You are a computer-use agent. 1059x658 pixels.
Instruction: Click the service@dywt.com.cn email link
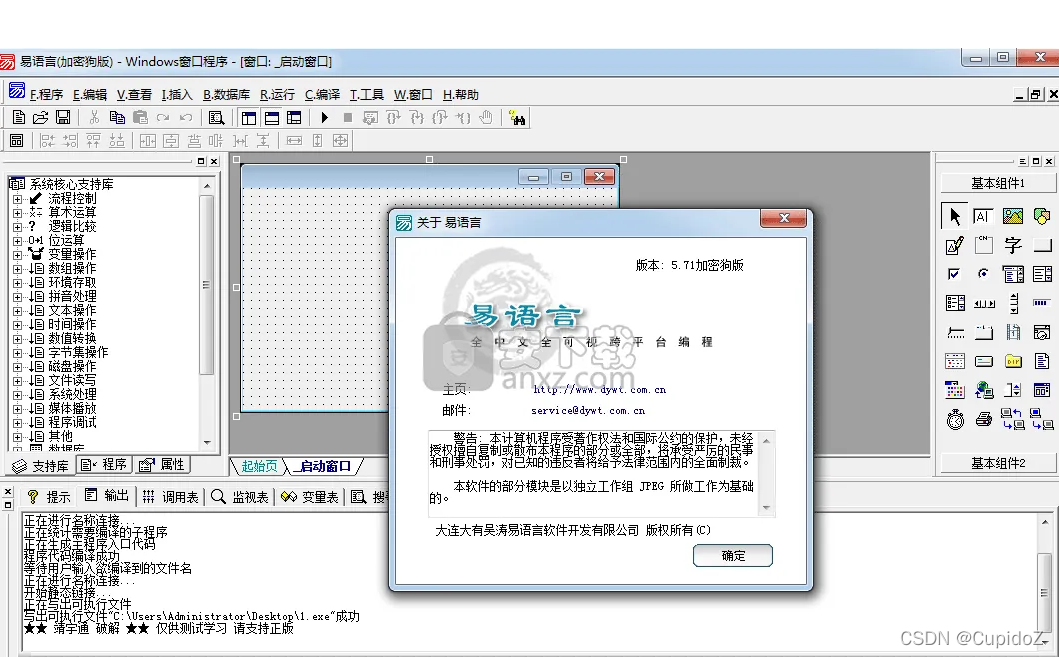point(588,411)
